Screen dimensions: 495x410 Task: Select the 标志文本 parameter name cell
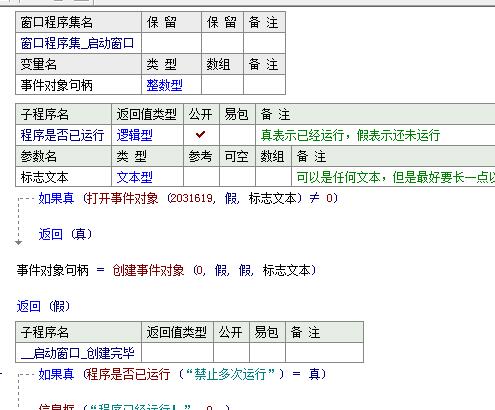(63, 177)
